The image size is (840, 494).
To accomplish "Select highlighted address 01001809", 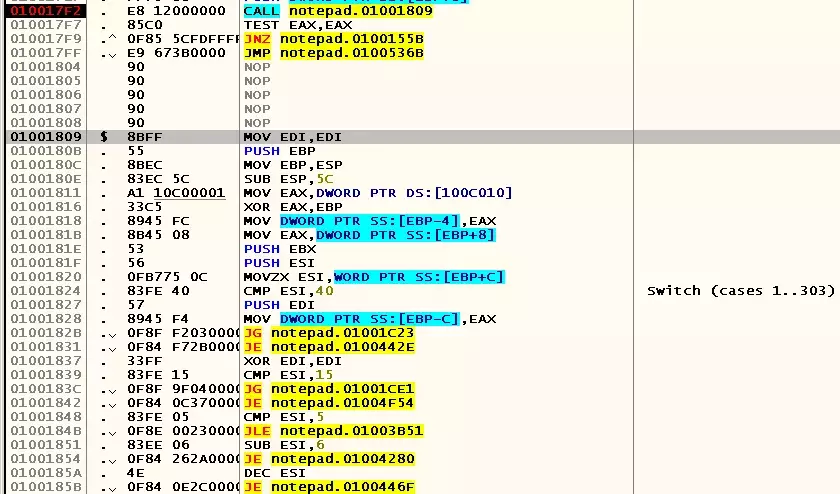I will [x=46, y=137].
